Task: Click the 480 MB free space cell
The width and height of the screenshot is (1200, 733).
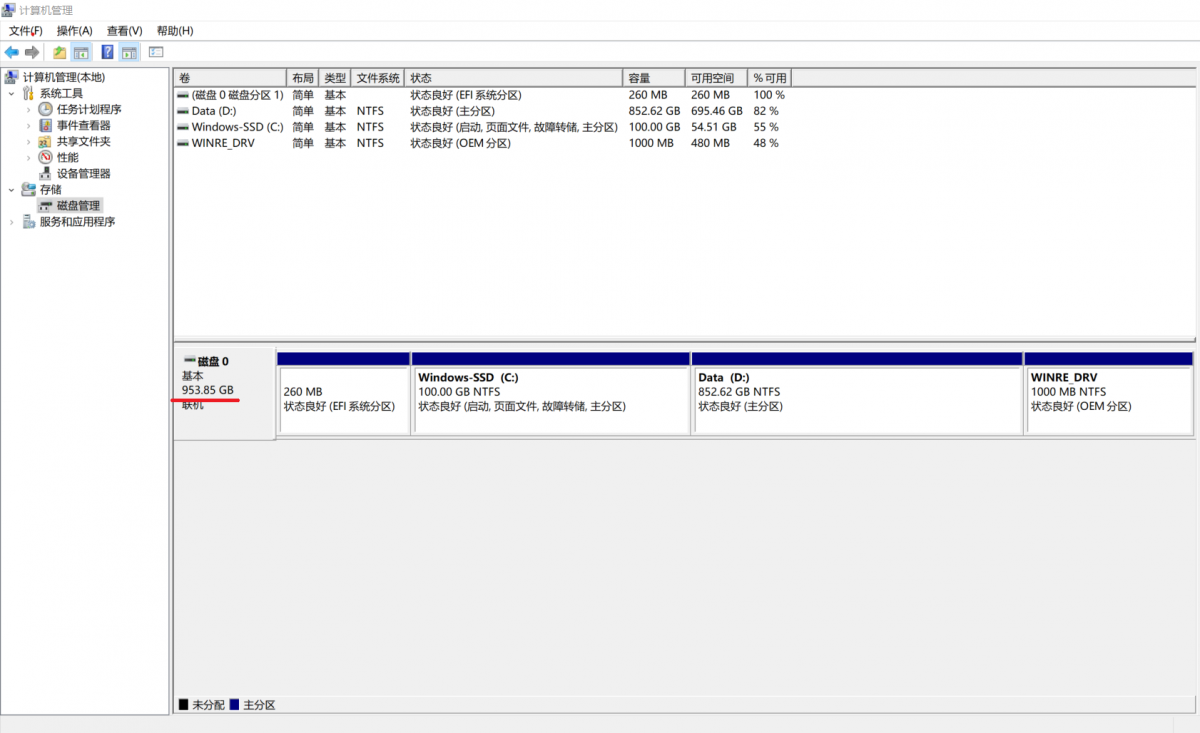Action: (x=709, y=143)
